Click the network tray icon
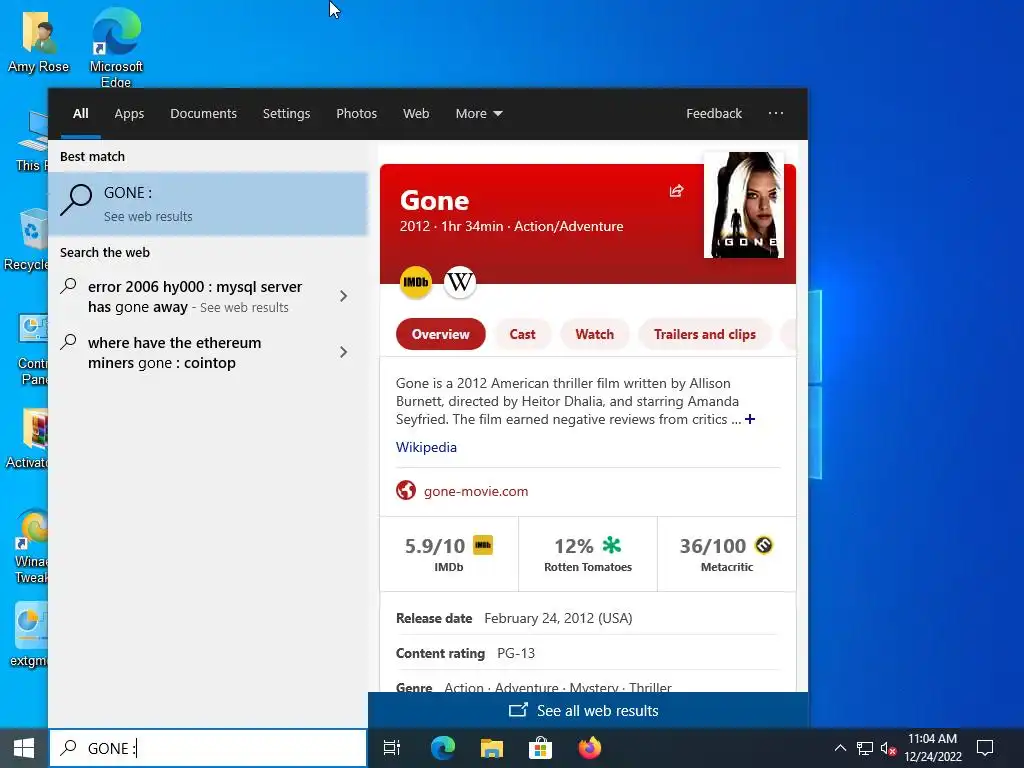1024x768 pixels. 865,748
